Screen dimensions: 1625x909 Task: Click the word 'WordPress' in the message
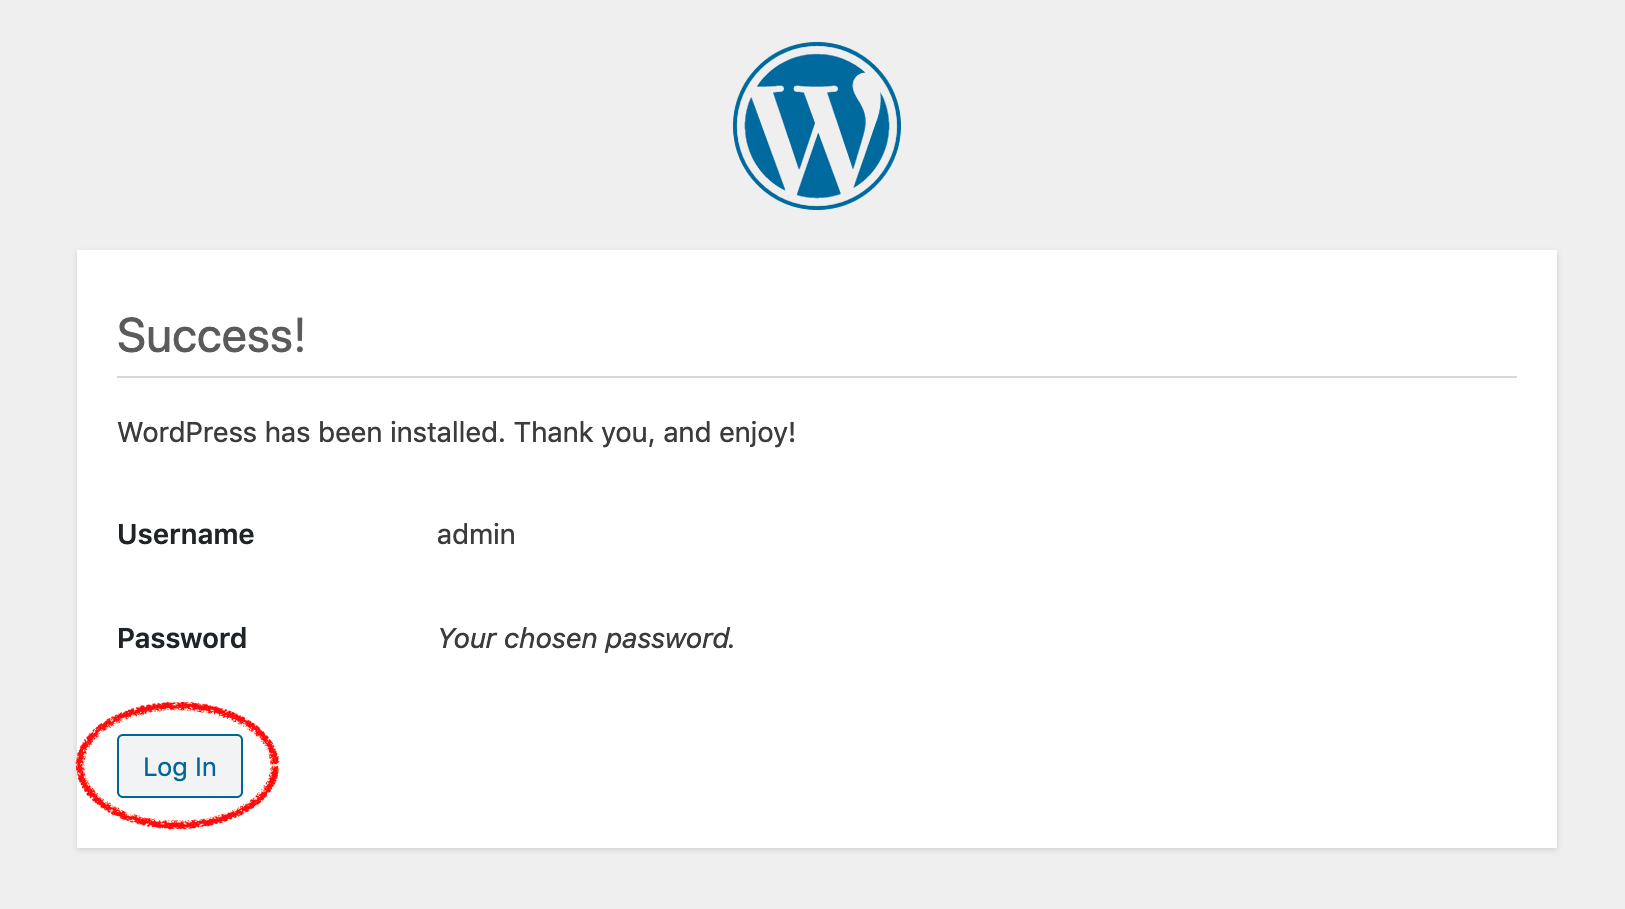pos(187,433)
